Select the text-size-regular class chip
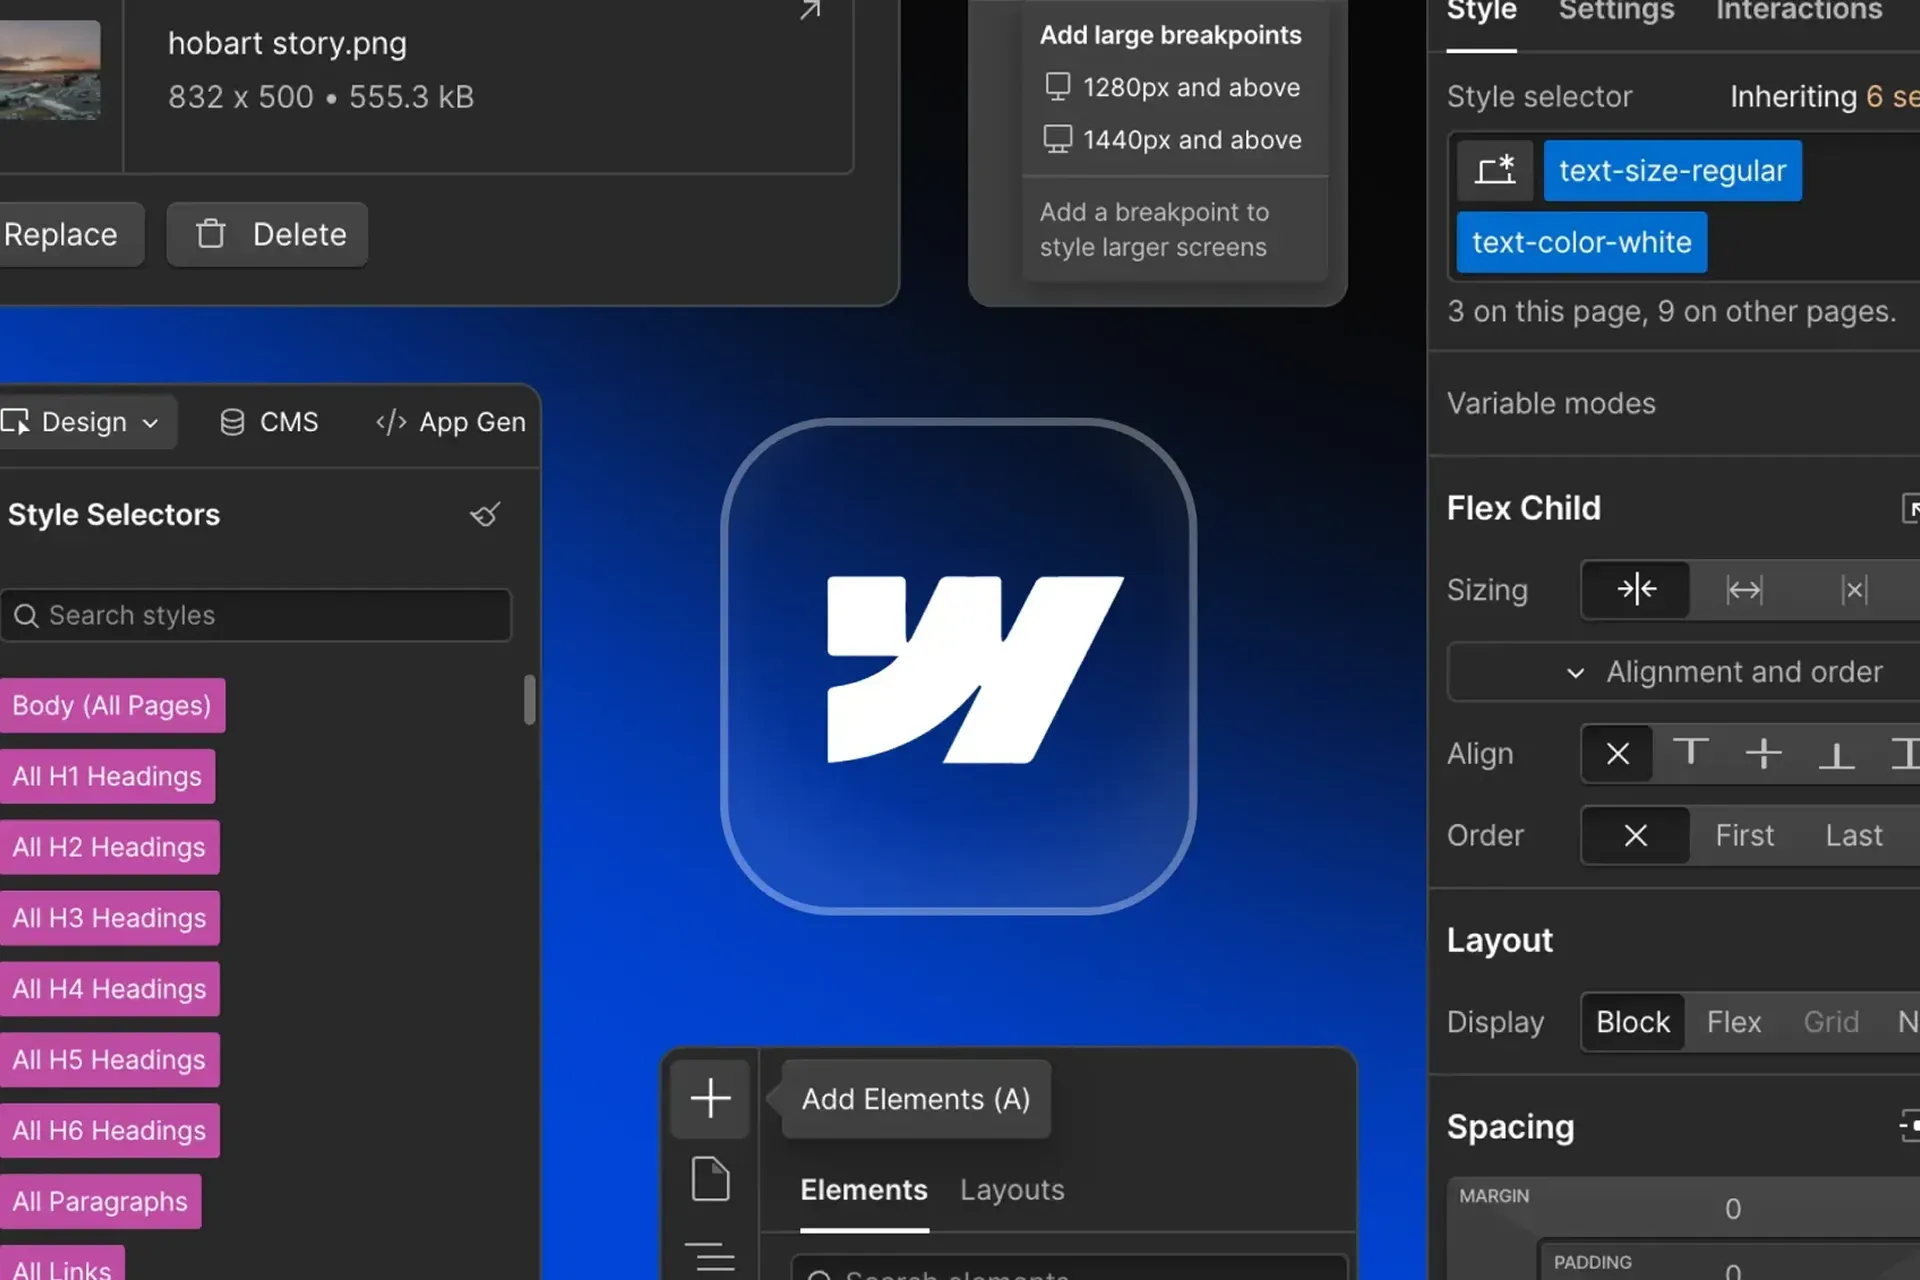Image resolution: width=1920 pixels, height=1280 pixels. (x=1672, y=171)
